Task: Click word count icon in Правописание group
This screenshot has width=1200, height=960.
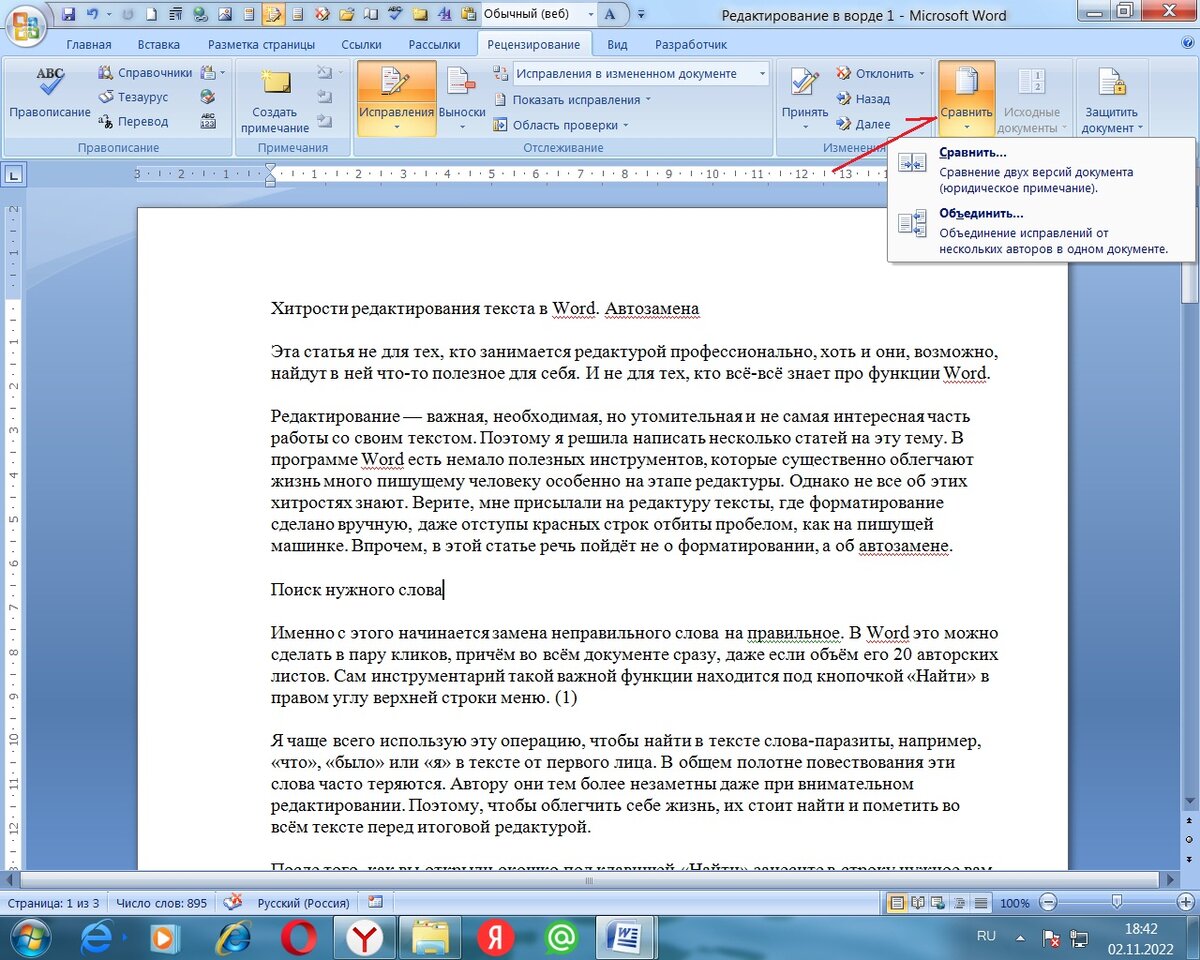Action: [x=208, y=121]
